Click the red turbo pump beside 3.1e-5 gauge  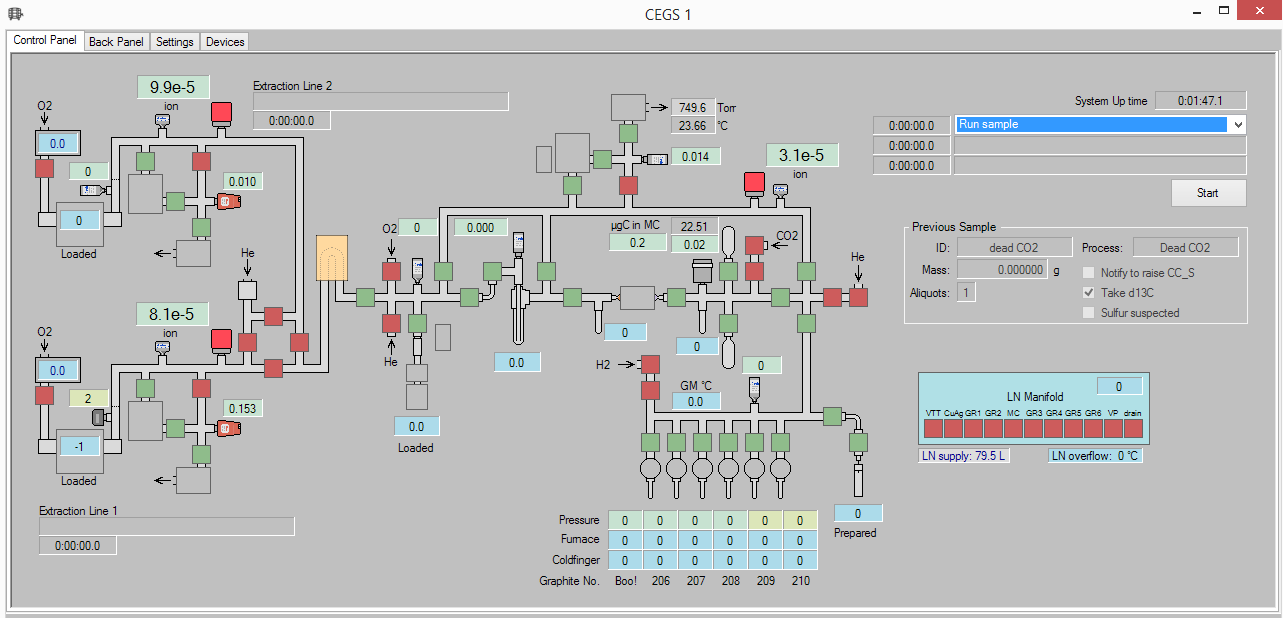click(754, 183)
